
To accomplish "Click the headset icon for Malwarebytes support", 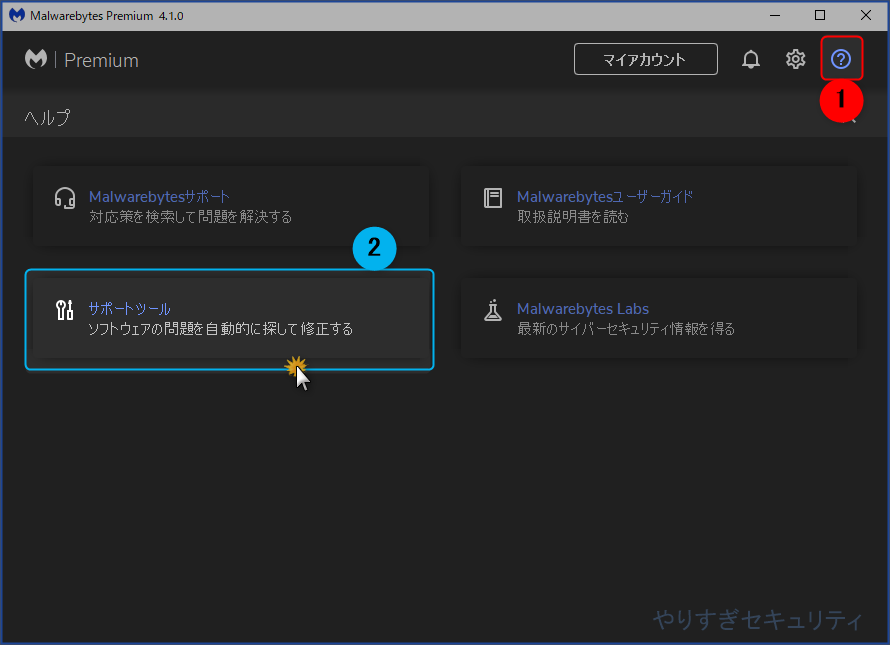I will point(65,198).
